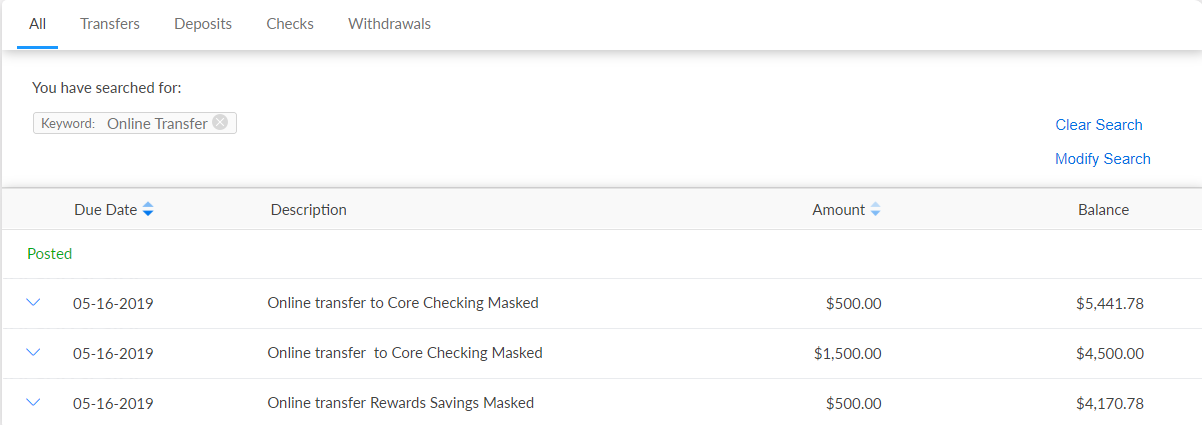Click the Description column header
The width and height of the screenshot is (1202, 425).
click(308, 210)
